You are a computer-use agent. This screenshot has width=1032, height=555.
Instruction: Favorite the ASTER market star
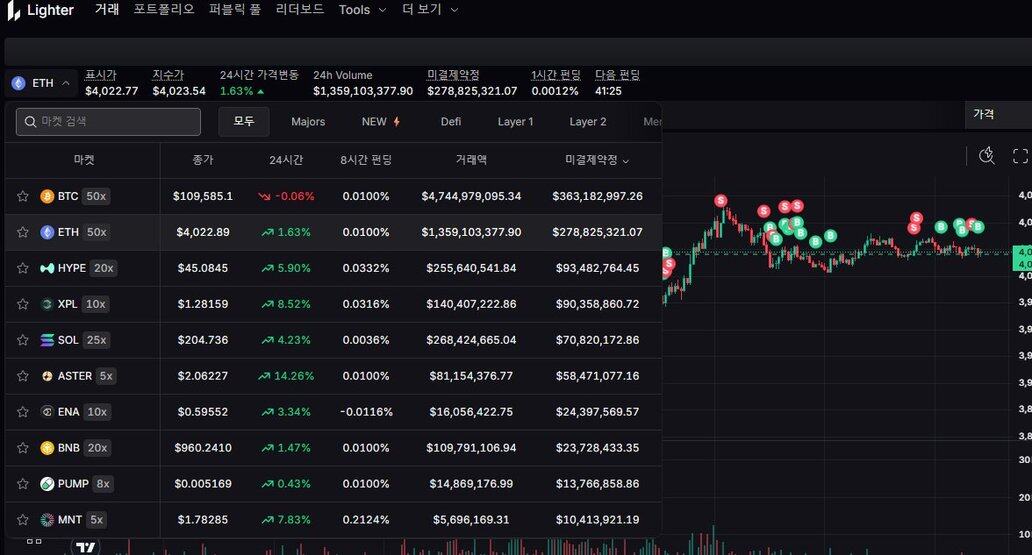[22, 376]
